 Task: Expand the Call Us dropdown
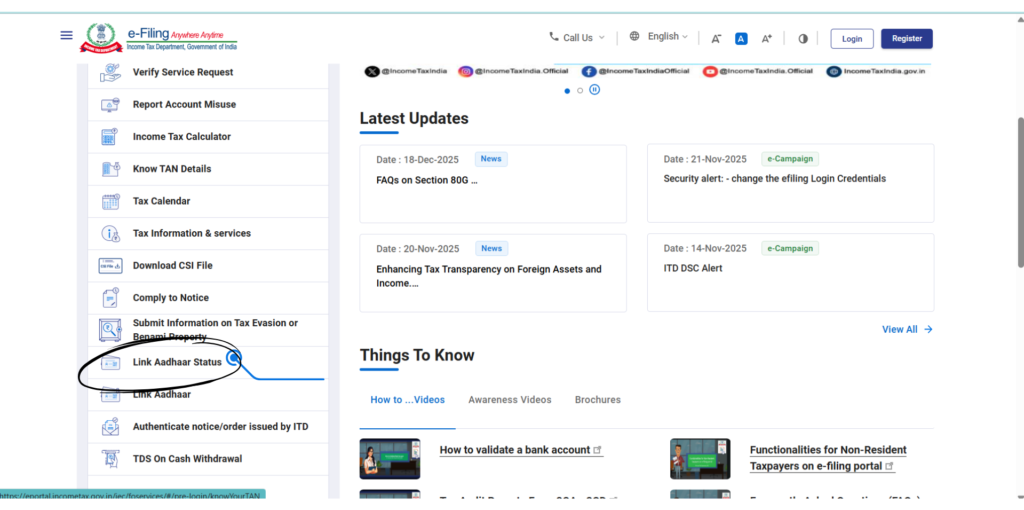(576, 38)
